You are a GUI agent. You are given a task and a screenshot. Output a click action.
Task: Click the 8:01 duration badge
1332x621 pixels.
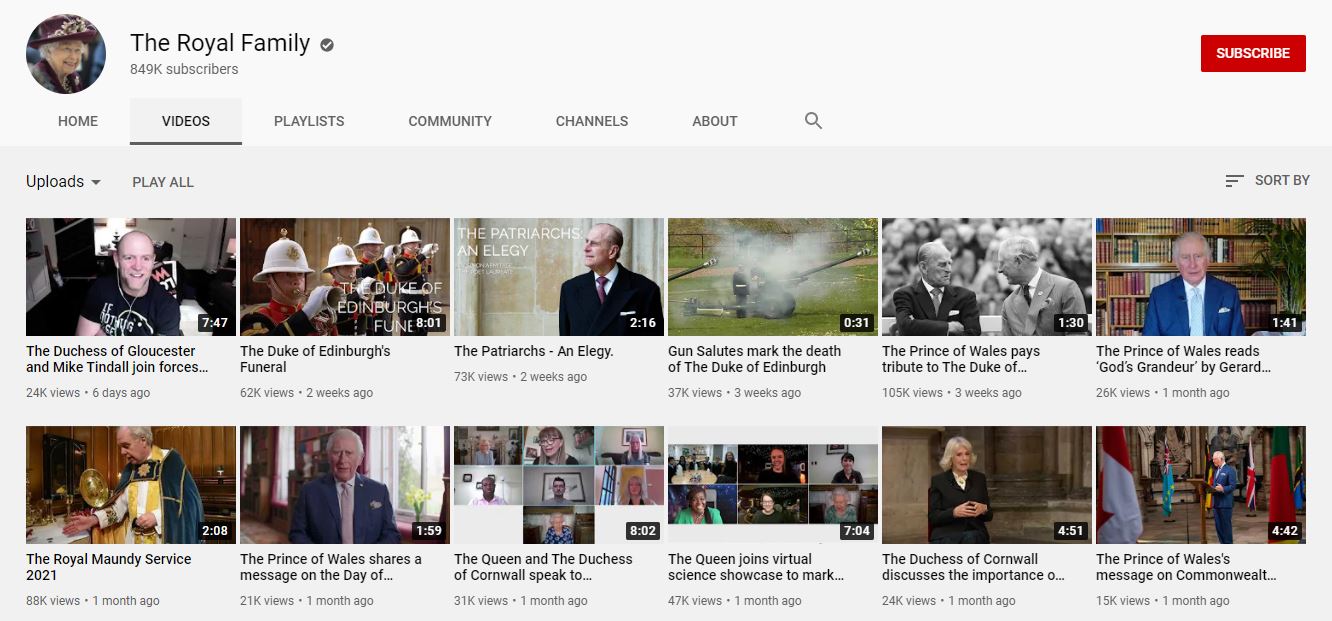pos(428,323)
